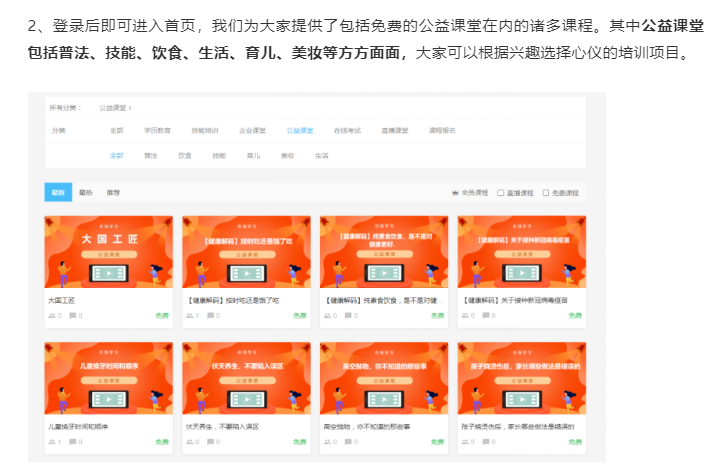The image size is (714, 469).
Task: Click the 公益课堂 breadcrumb with arrow
Action: click(x=115, y=108)
